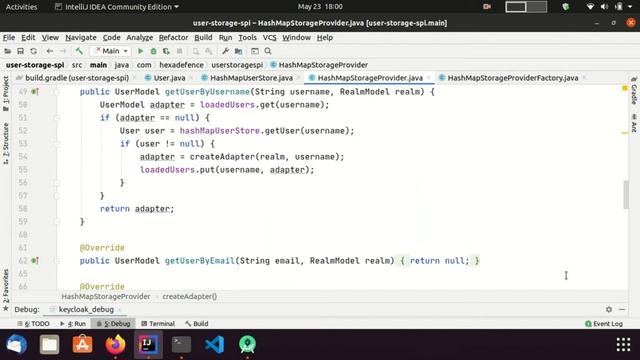
Task: Open the Main run configuration dropdown
Action: point(110,51)
